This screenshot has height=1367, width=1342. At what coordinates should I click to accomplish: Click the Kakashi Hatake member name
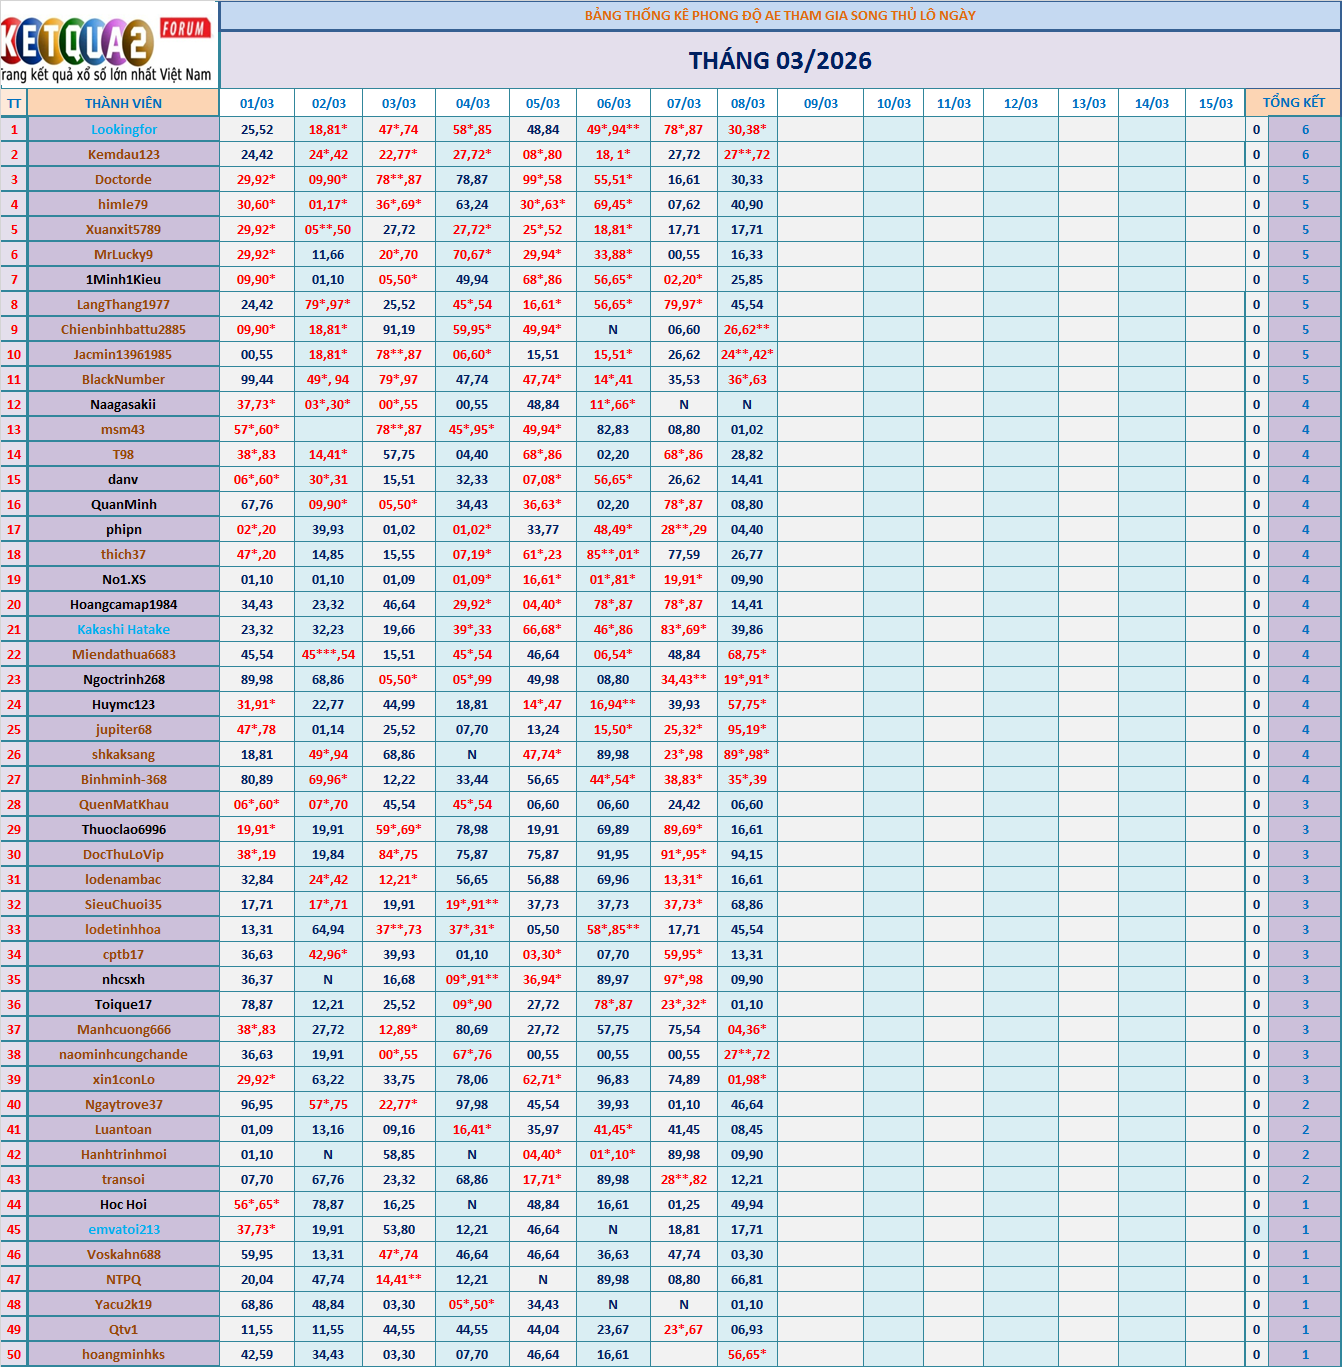click(124, 630)
